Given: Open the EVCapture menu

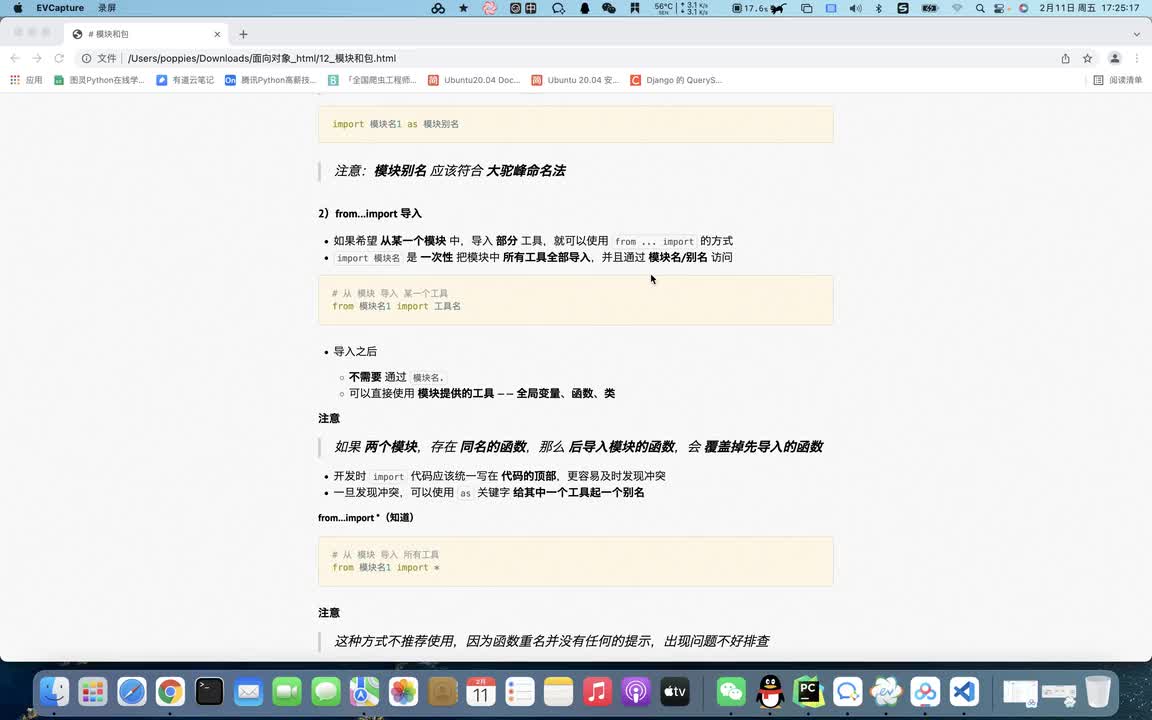Looking at the screenshot, I should click(60, 8).
